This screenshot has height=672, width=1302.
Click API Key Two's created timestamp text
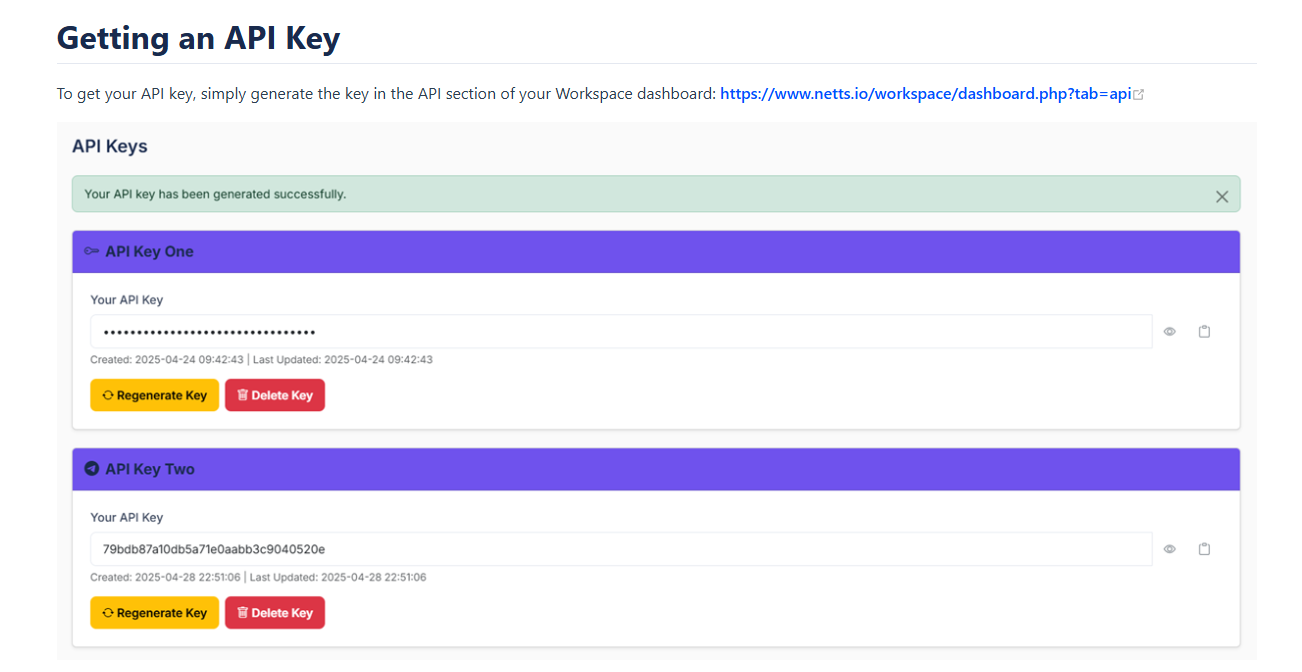pyautogui.click(x=165, y=577)
